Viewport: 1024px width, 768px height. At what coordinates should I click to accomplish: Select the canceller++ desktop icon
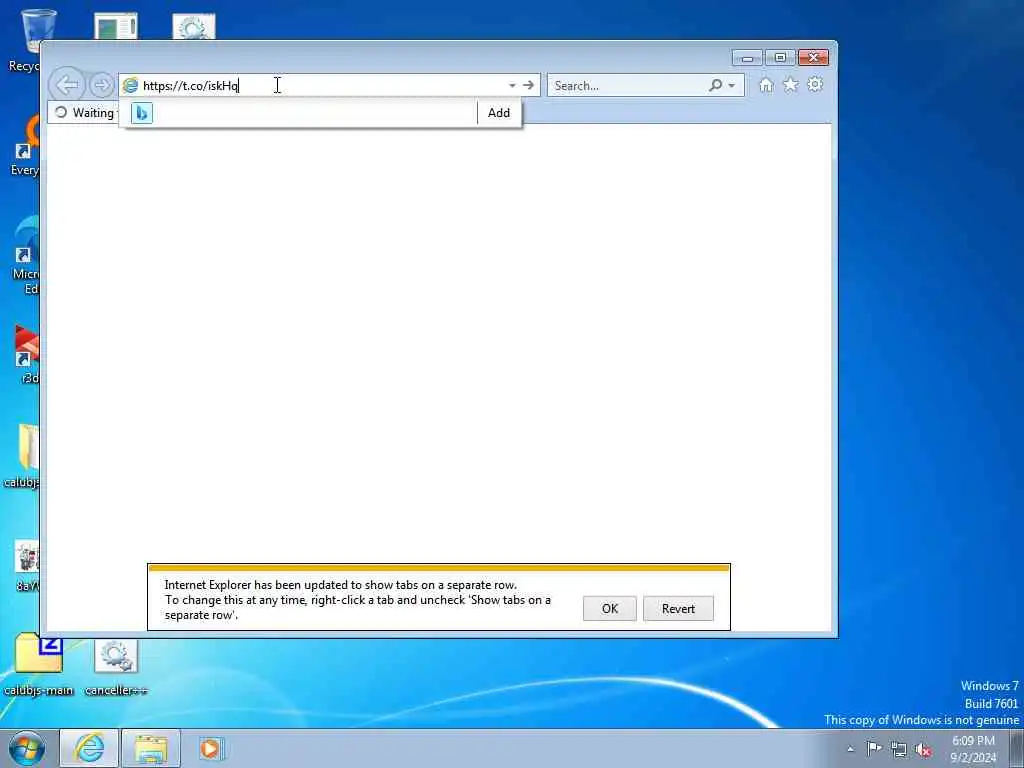(116, 667)
